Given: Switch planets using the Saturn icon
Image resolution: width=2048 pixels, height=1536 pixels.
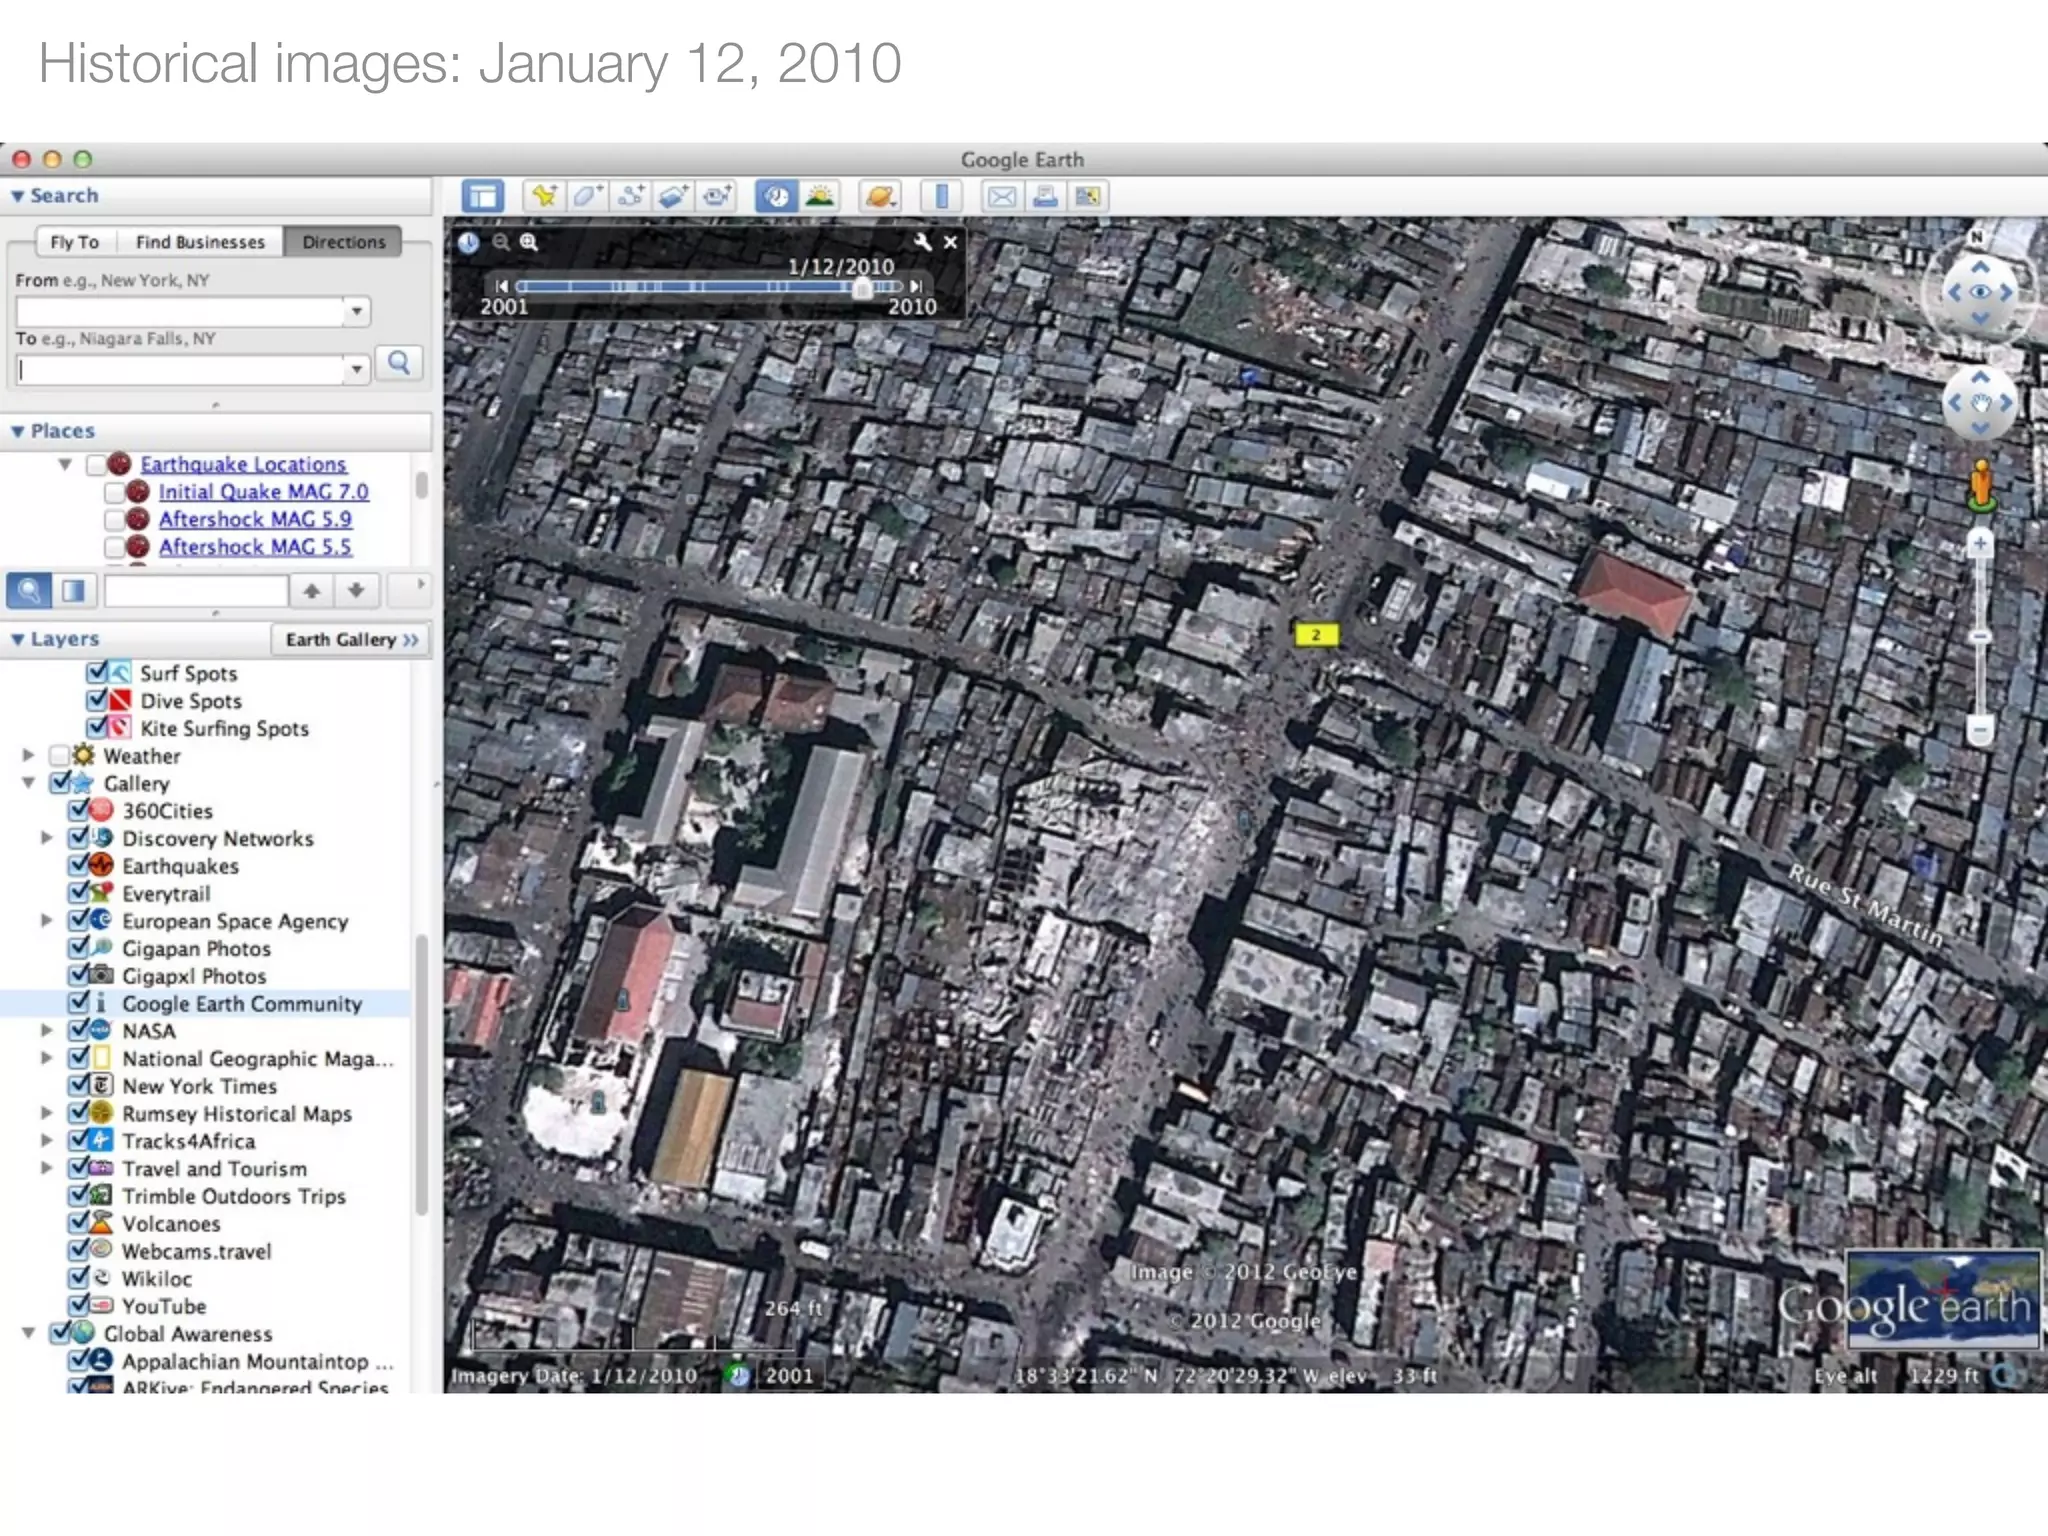Looking at the screenshot, I should [879, 196].
